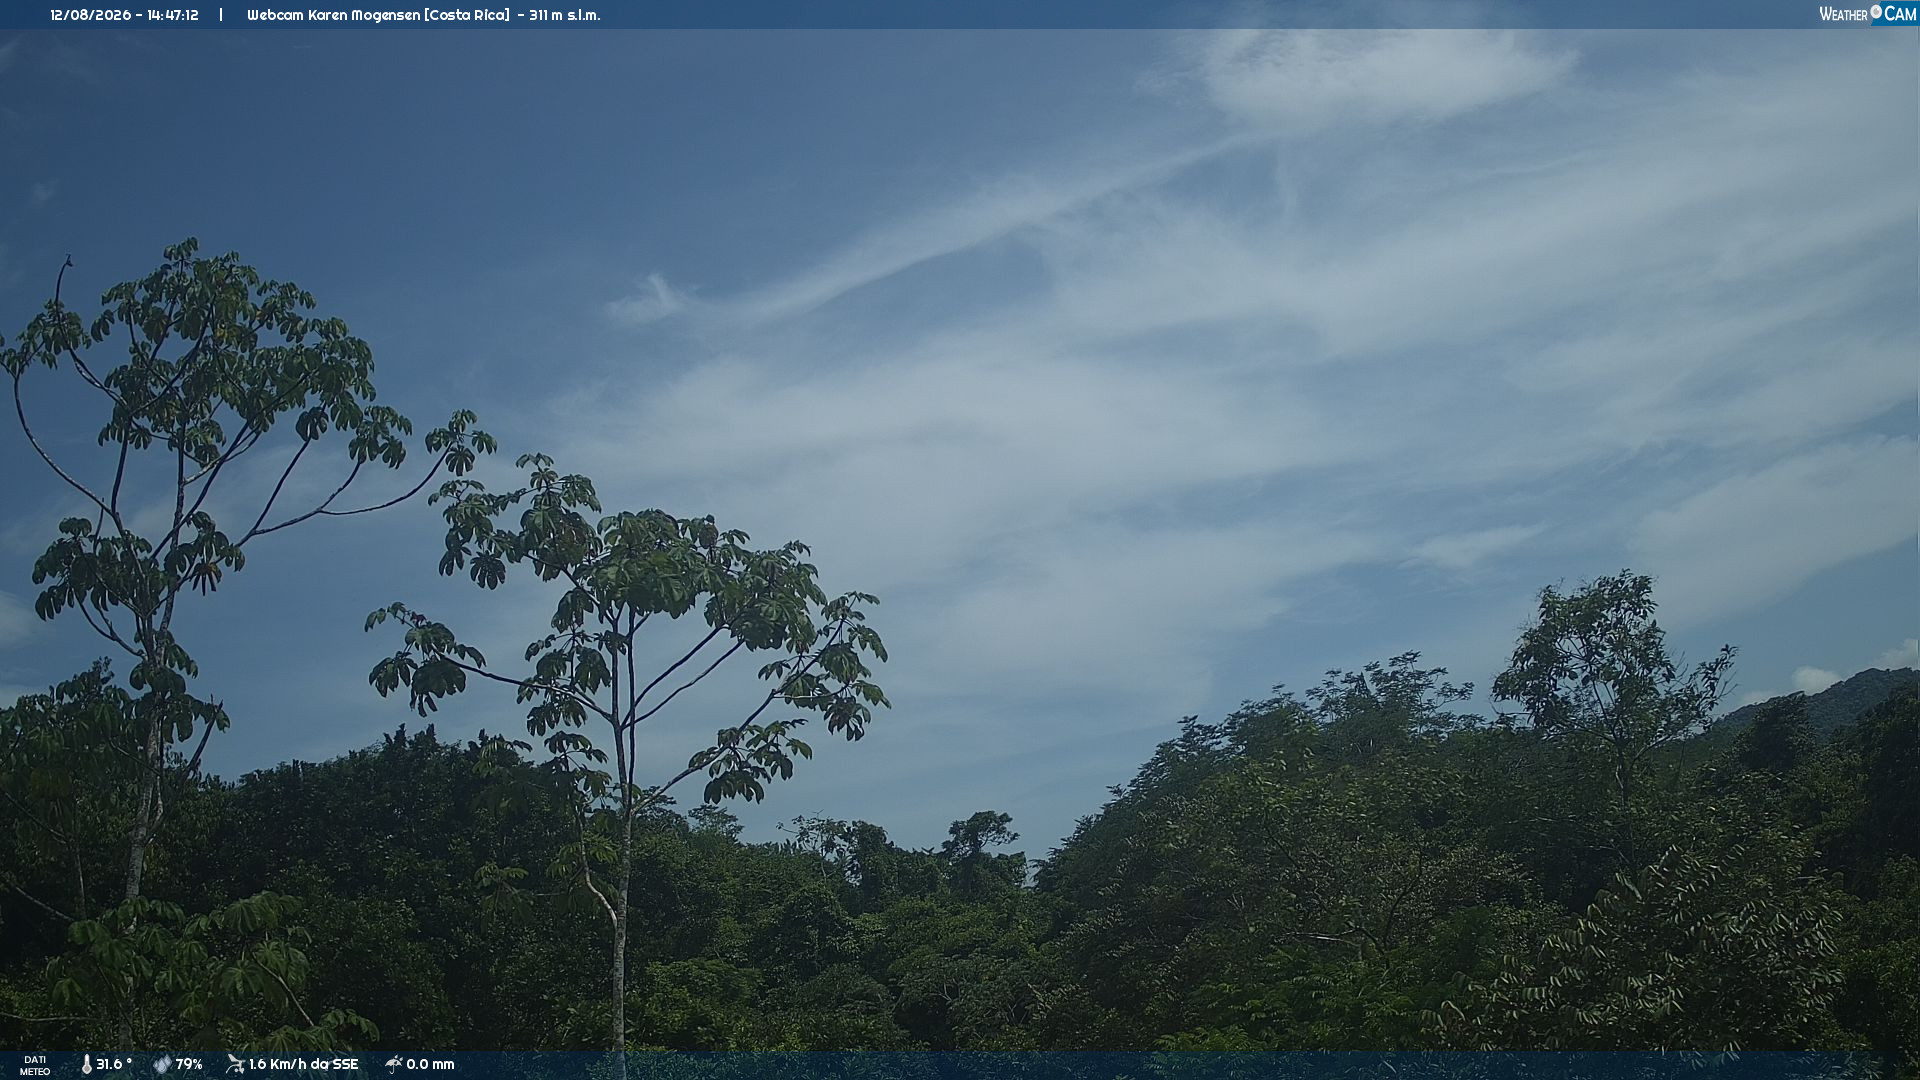Select the timestamp "12/08/2026 - 14:47:12"
The height and width of the screenshot is (1080, 1920).
[124, 15]
